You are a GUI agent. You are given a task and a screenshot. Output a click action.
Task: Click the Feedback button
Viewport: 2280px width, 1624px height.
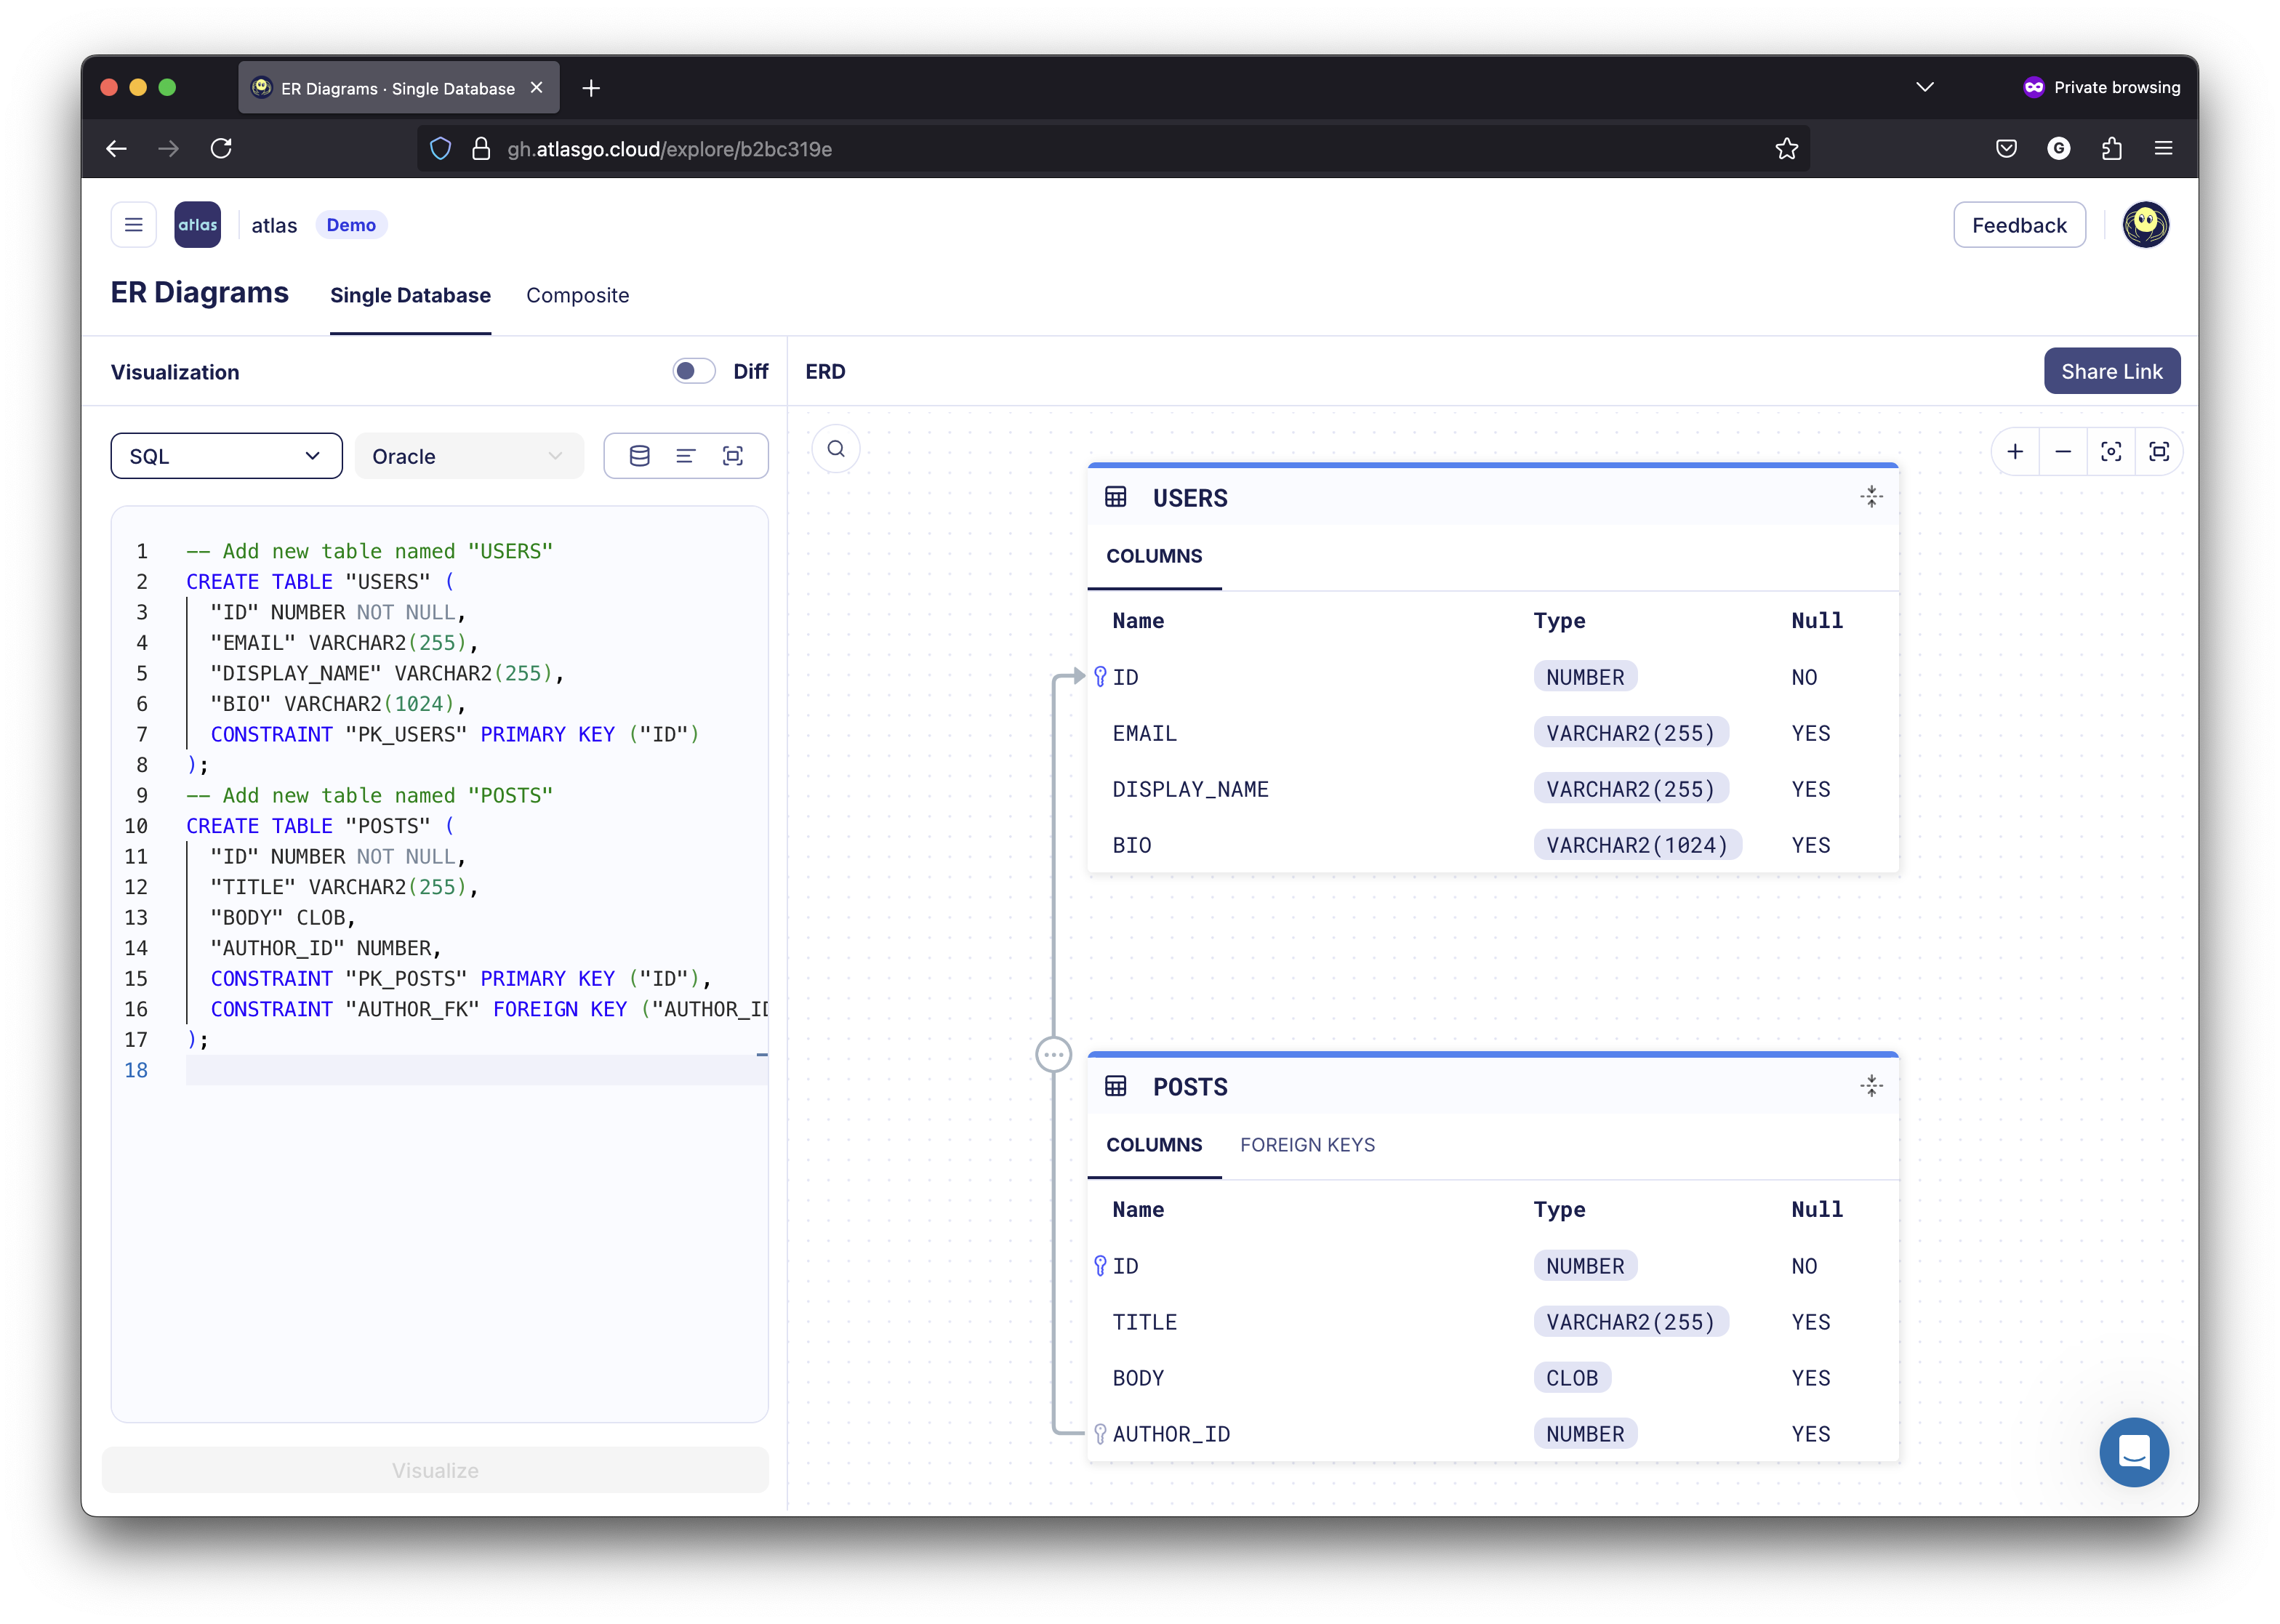pos(2018,225)
